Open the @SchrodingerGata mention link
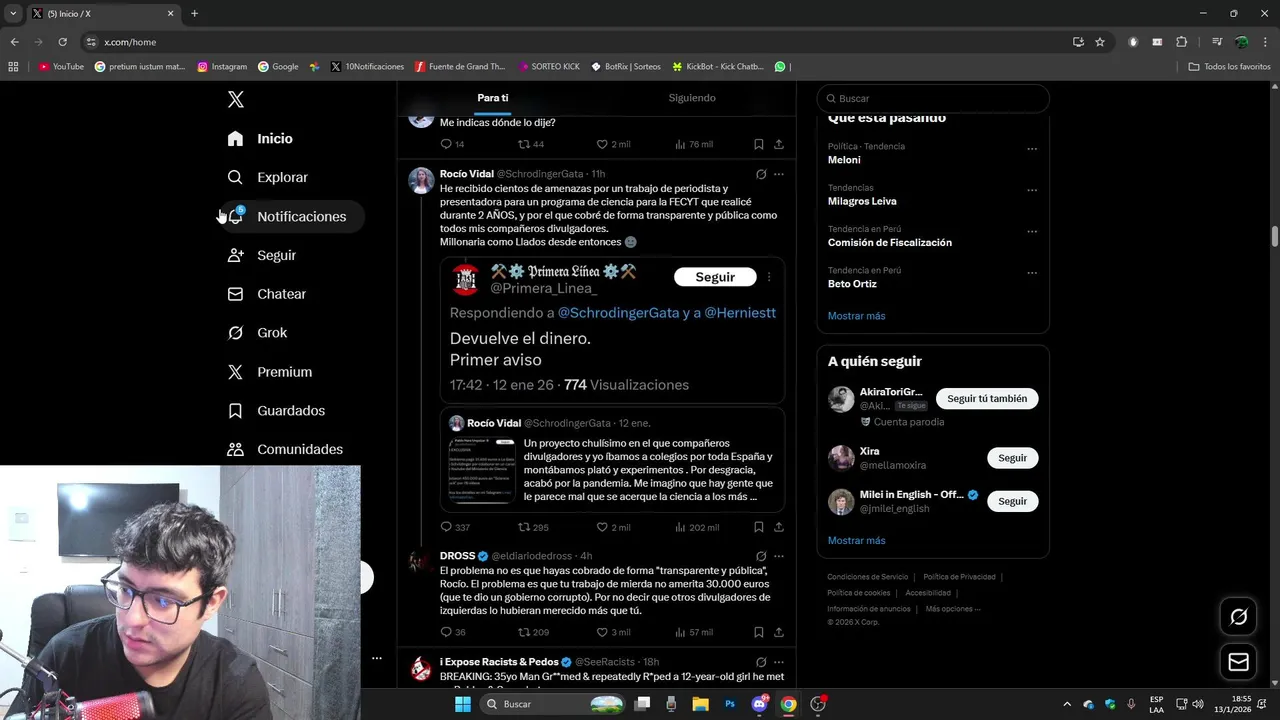This screenshot has height=720, width=1280. click(x=617, y=313)
